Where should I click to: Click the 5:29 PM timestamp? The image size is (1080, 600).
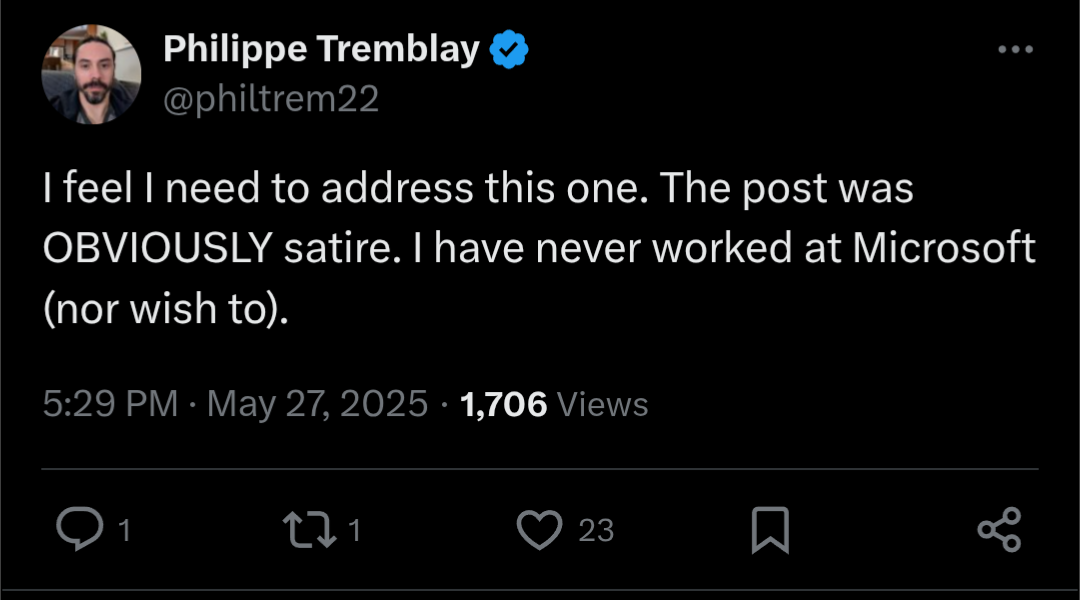point(111,404)
